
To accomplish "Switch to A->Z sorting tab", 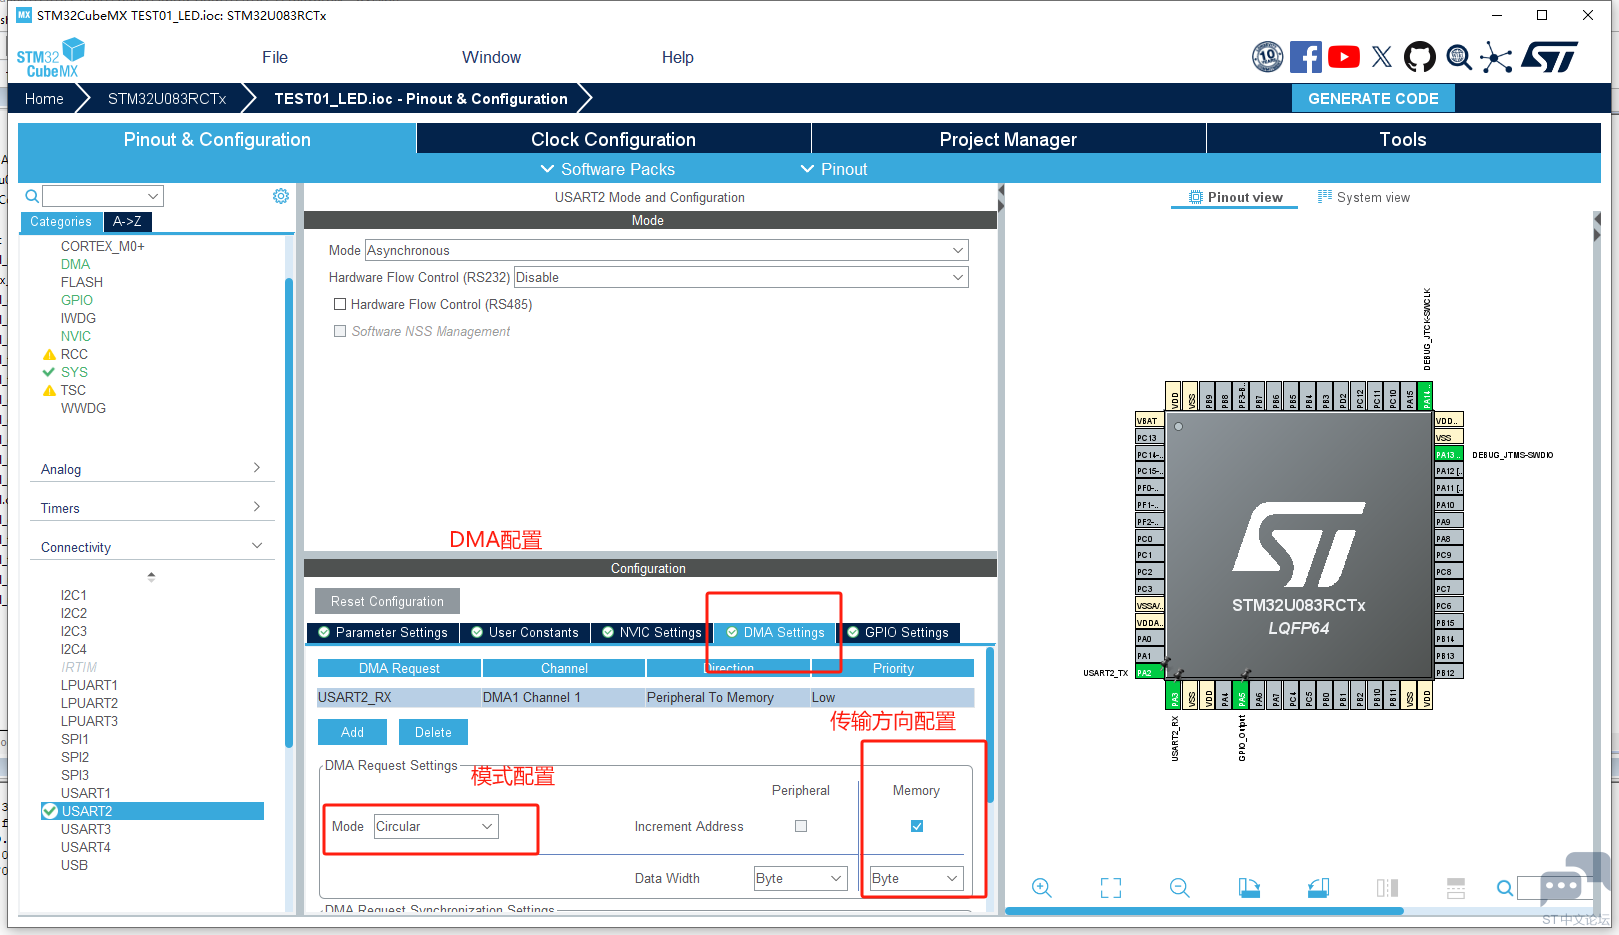I will click(x=127, y=222).
